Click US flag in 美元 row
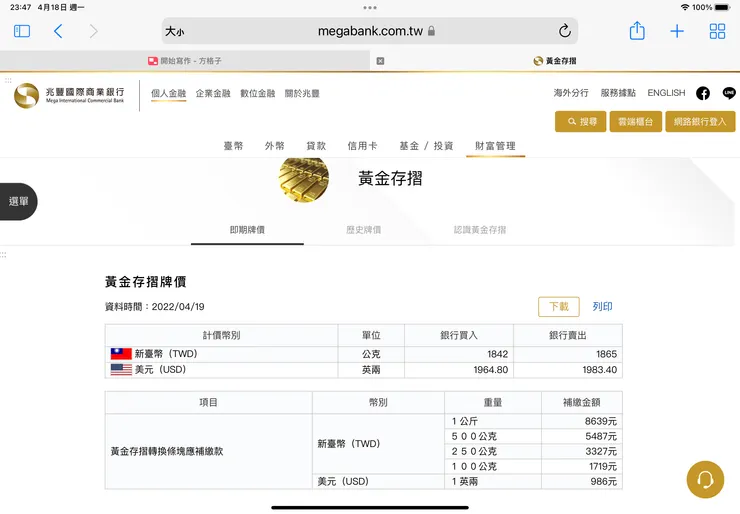The width and height of the screenshot is (740, 514). tap(121, 370)
